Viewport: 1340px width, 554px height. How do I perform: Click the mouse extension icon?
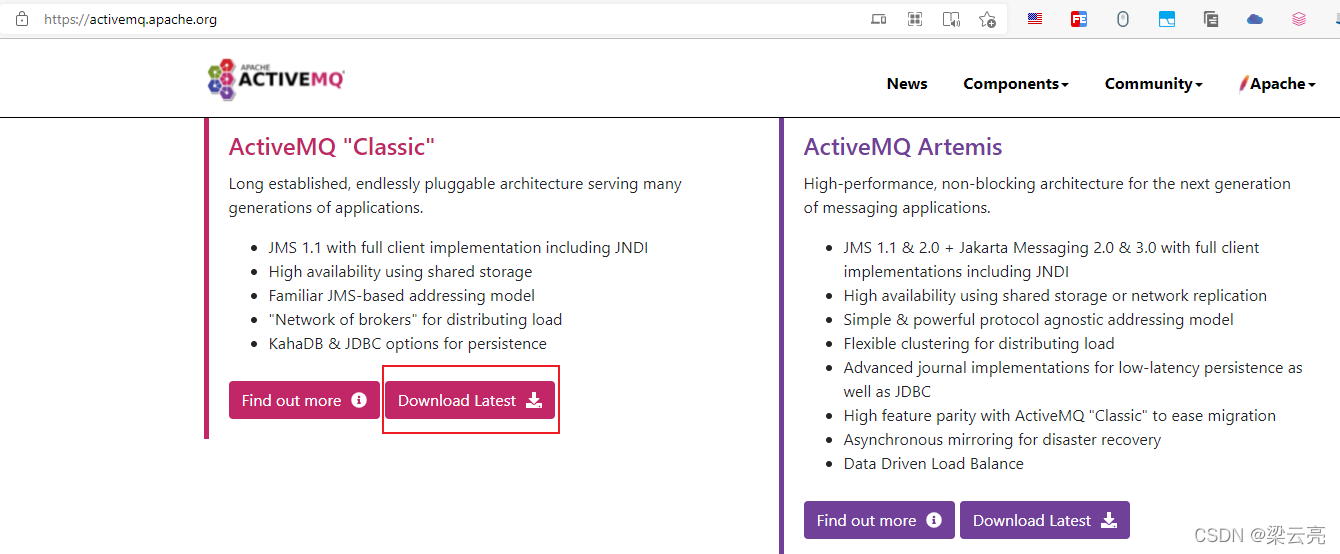[1123, 19]
